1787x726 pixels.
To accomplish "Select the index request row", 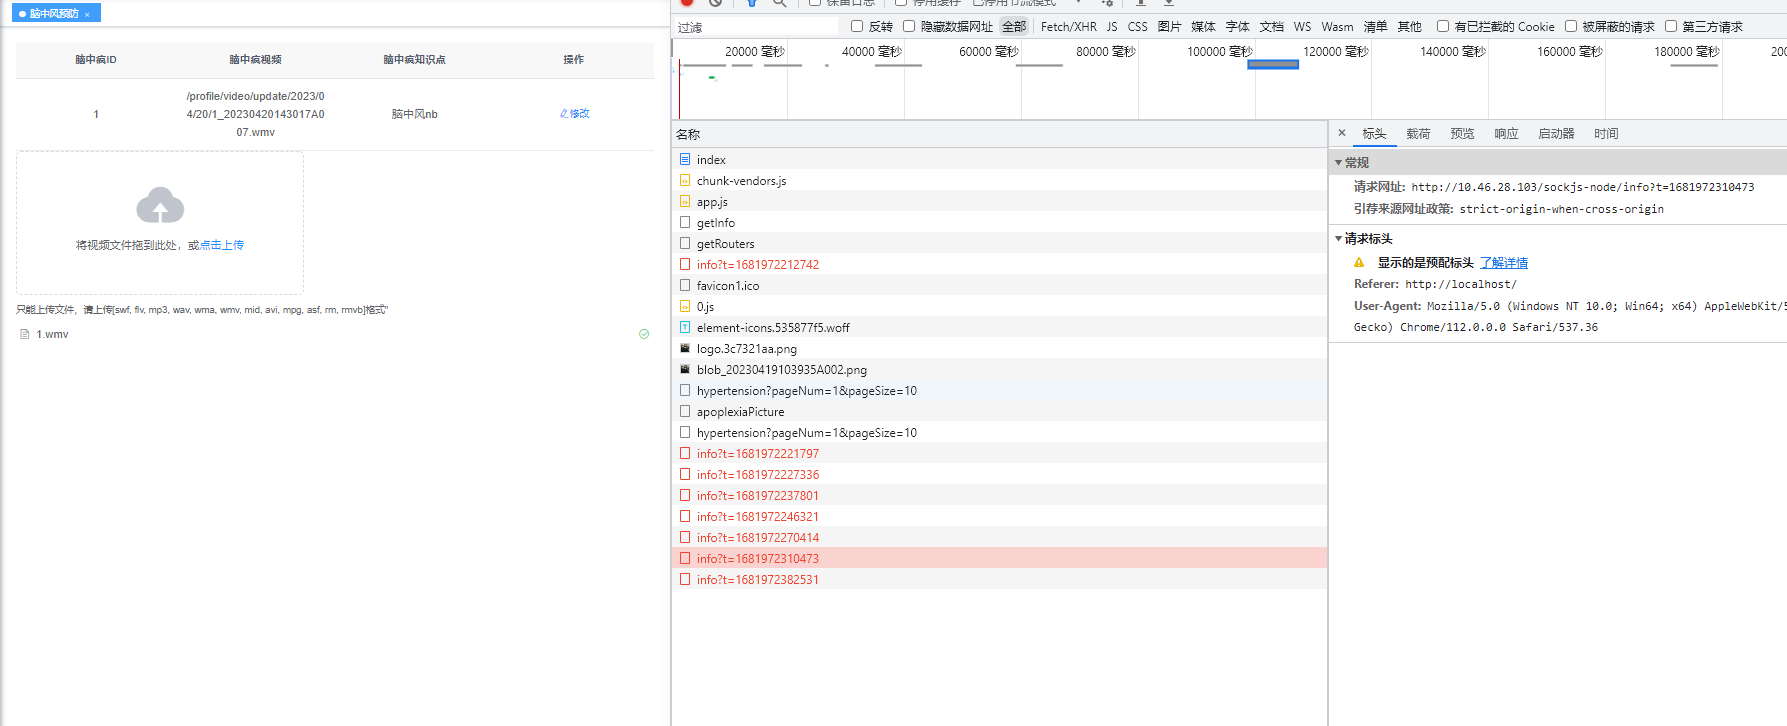I will coord(999,160).
